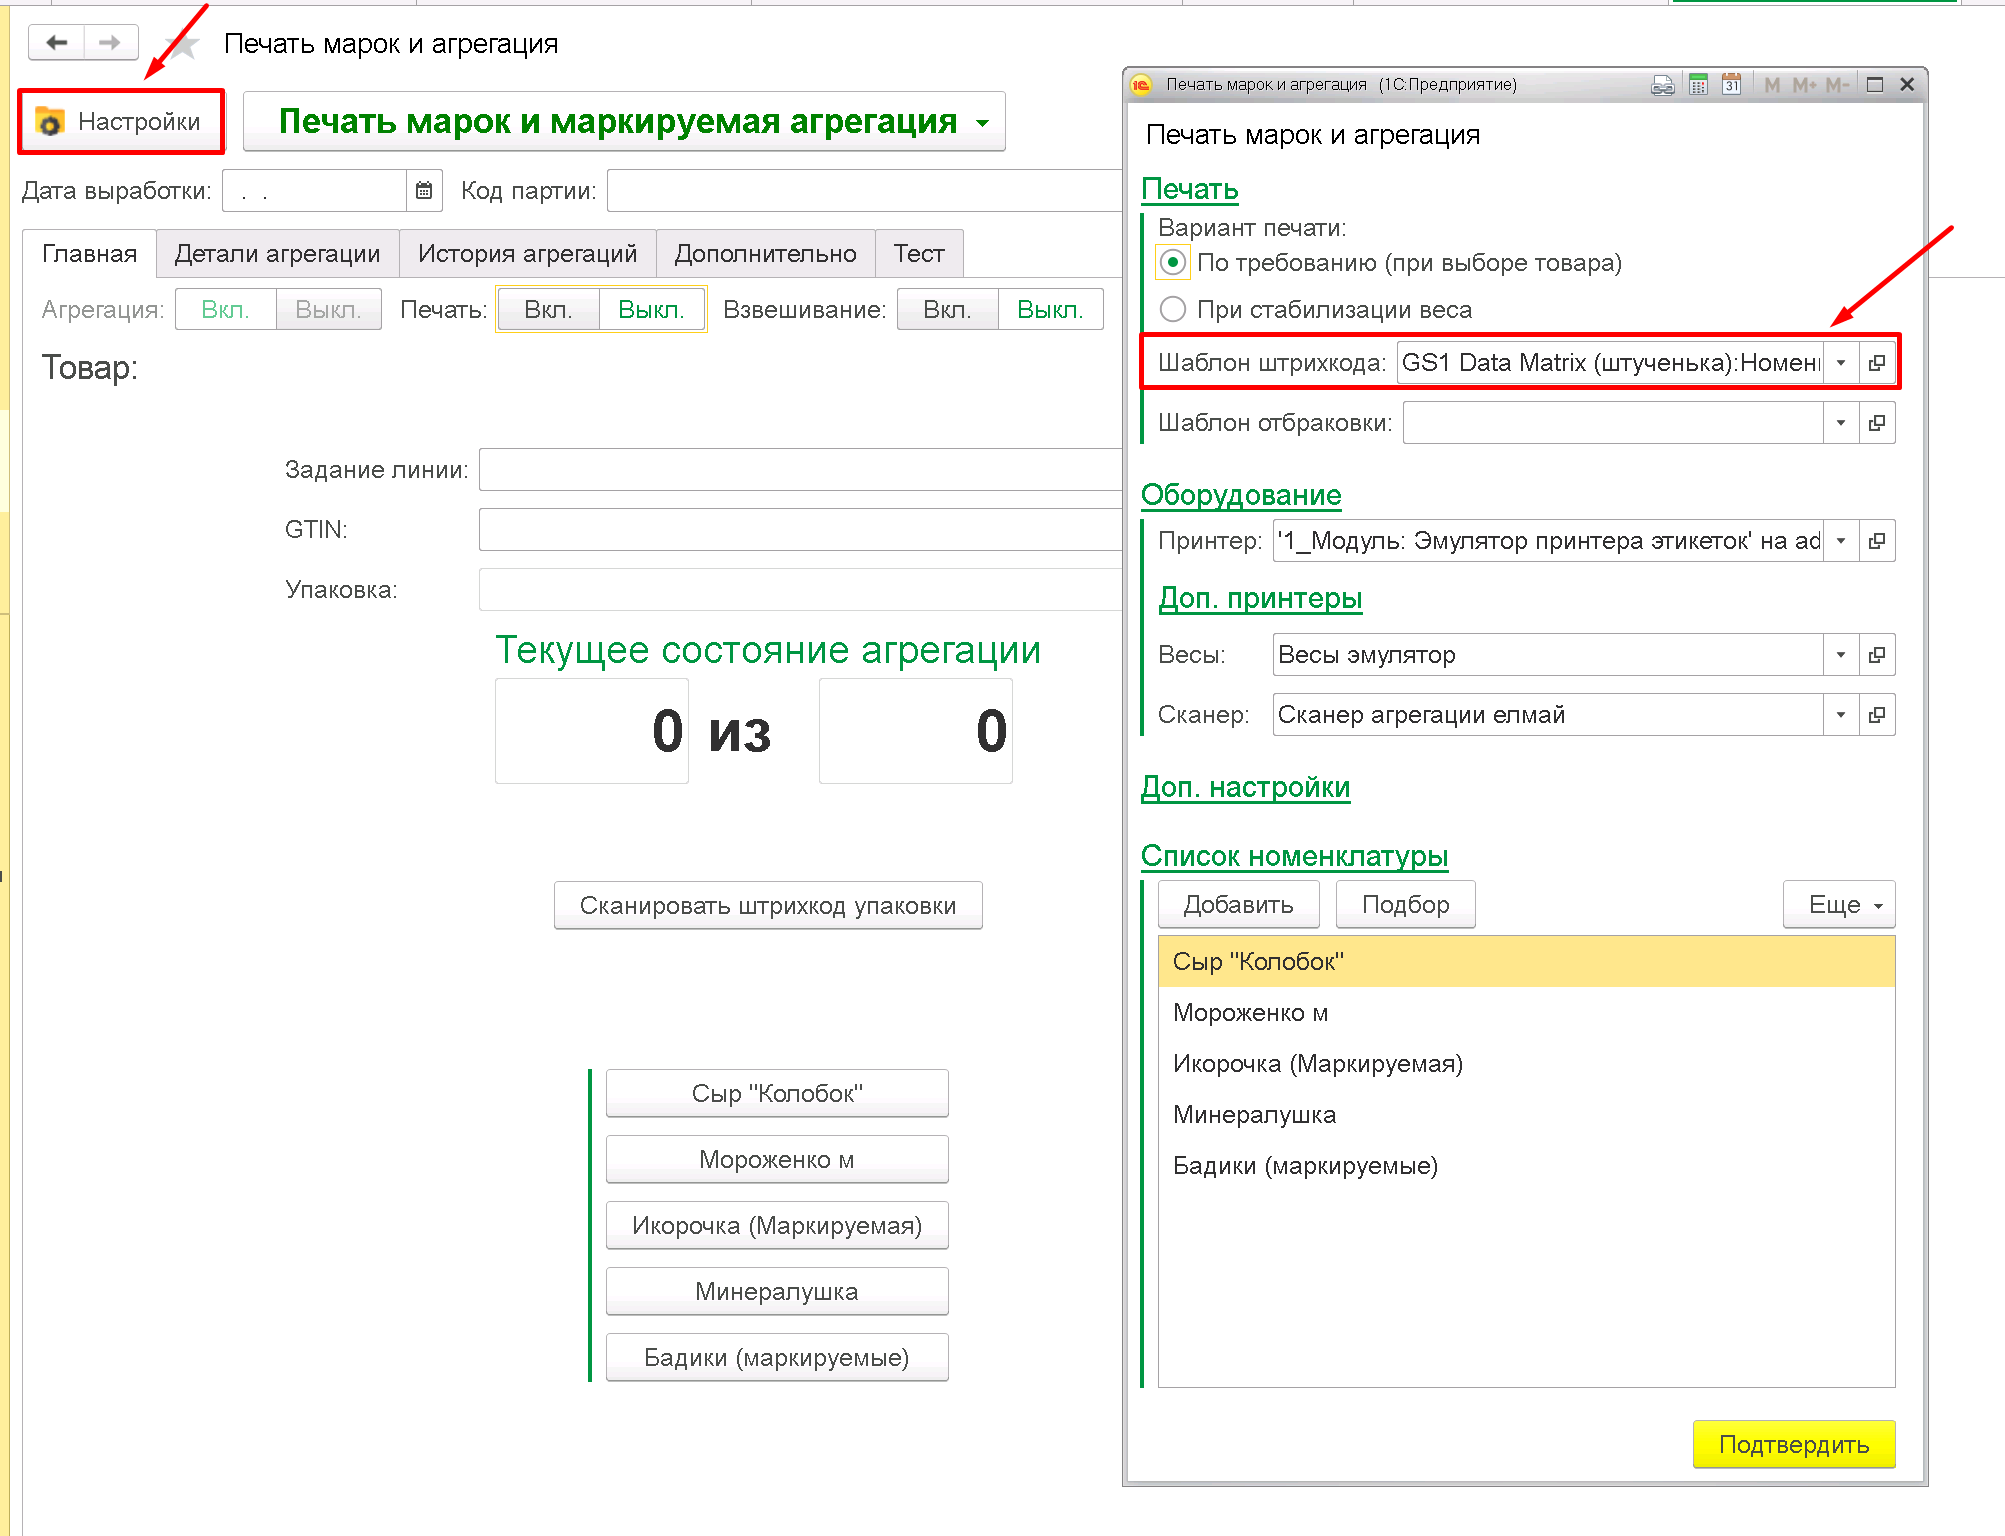
Task: Choose Сыр "Колобок" product button
Action: click(x=777, y=1093)
